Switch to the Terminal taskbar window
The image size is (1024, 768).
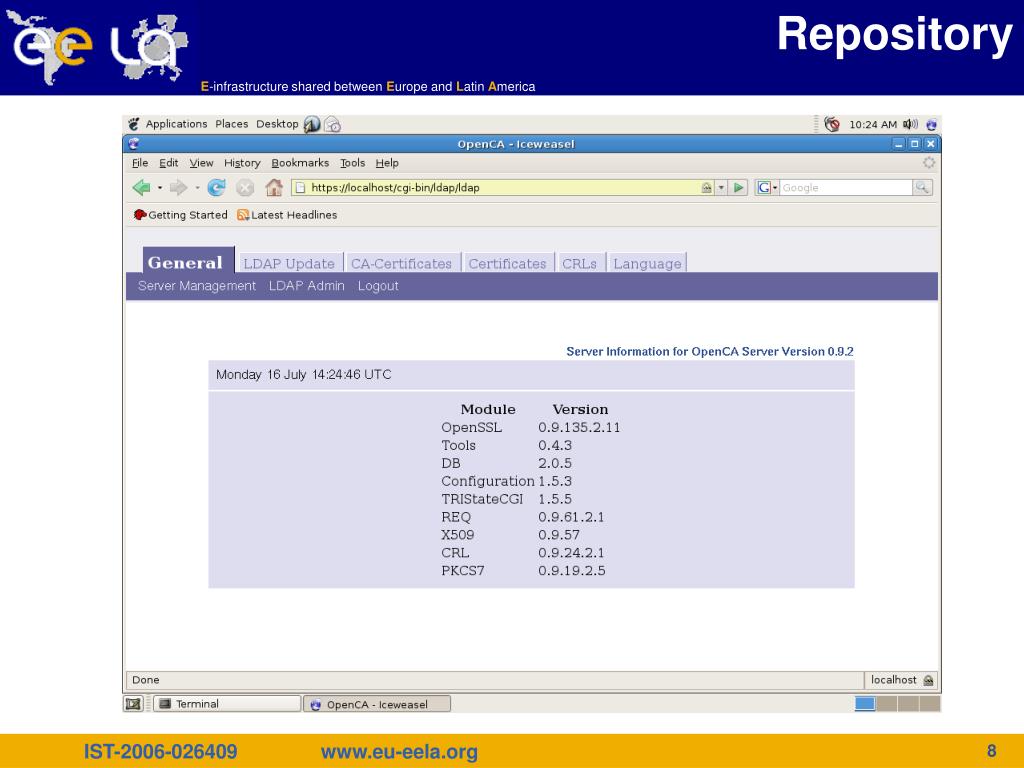[x=227, y=703]
